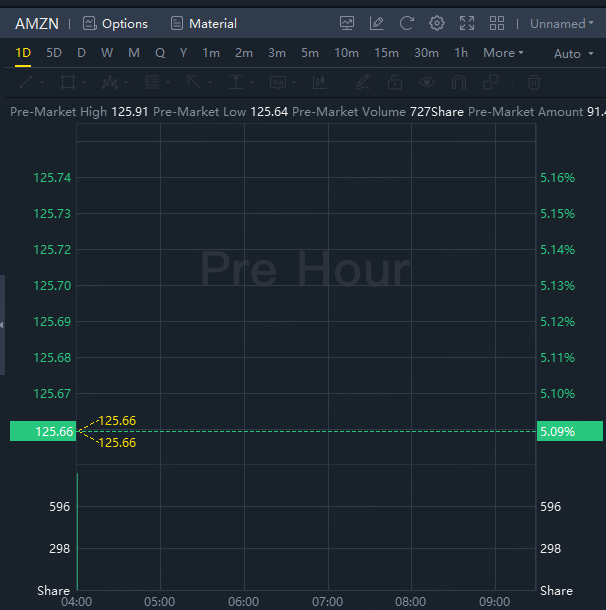606x610 pixels.
Task: Open the Options page
Action: pos(115,23)
